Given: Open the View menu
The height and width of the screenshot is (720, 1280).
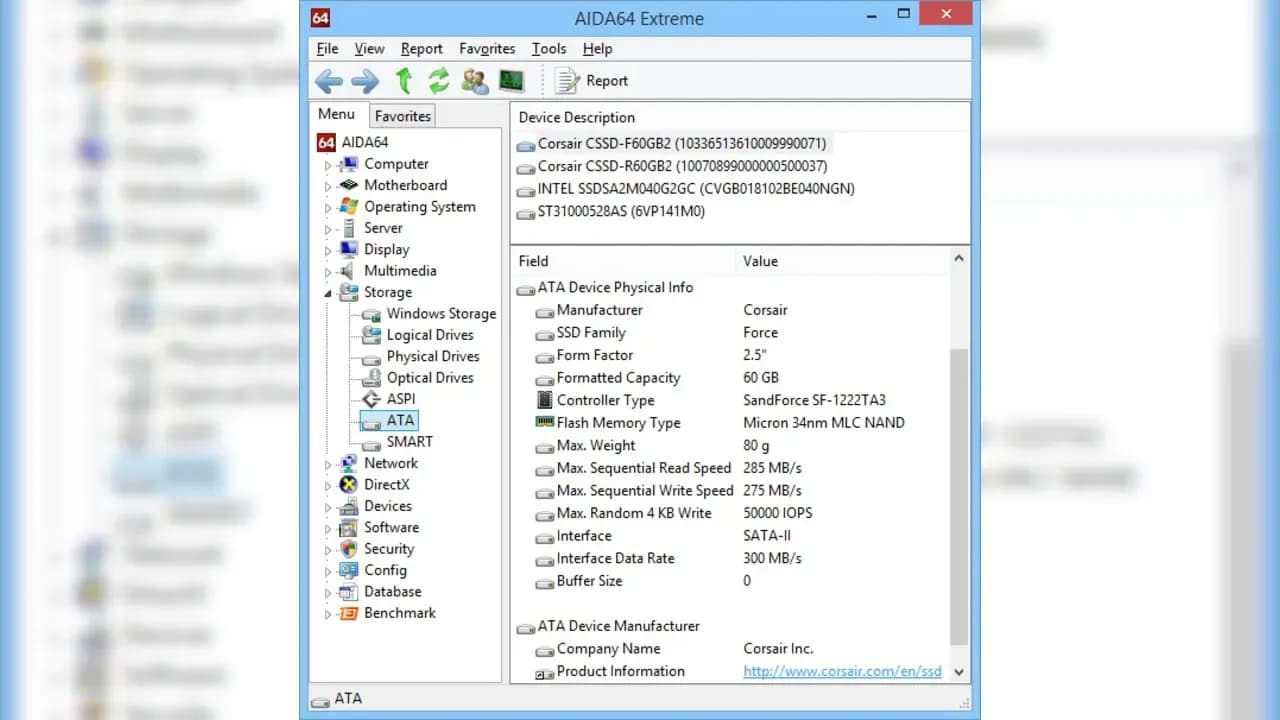Looking at the screenshot, I should pyautogui.click(x=369, y=48).
